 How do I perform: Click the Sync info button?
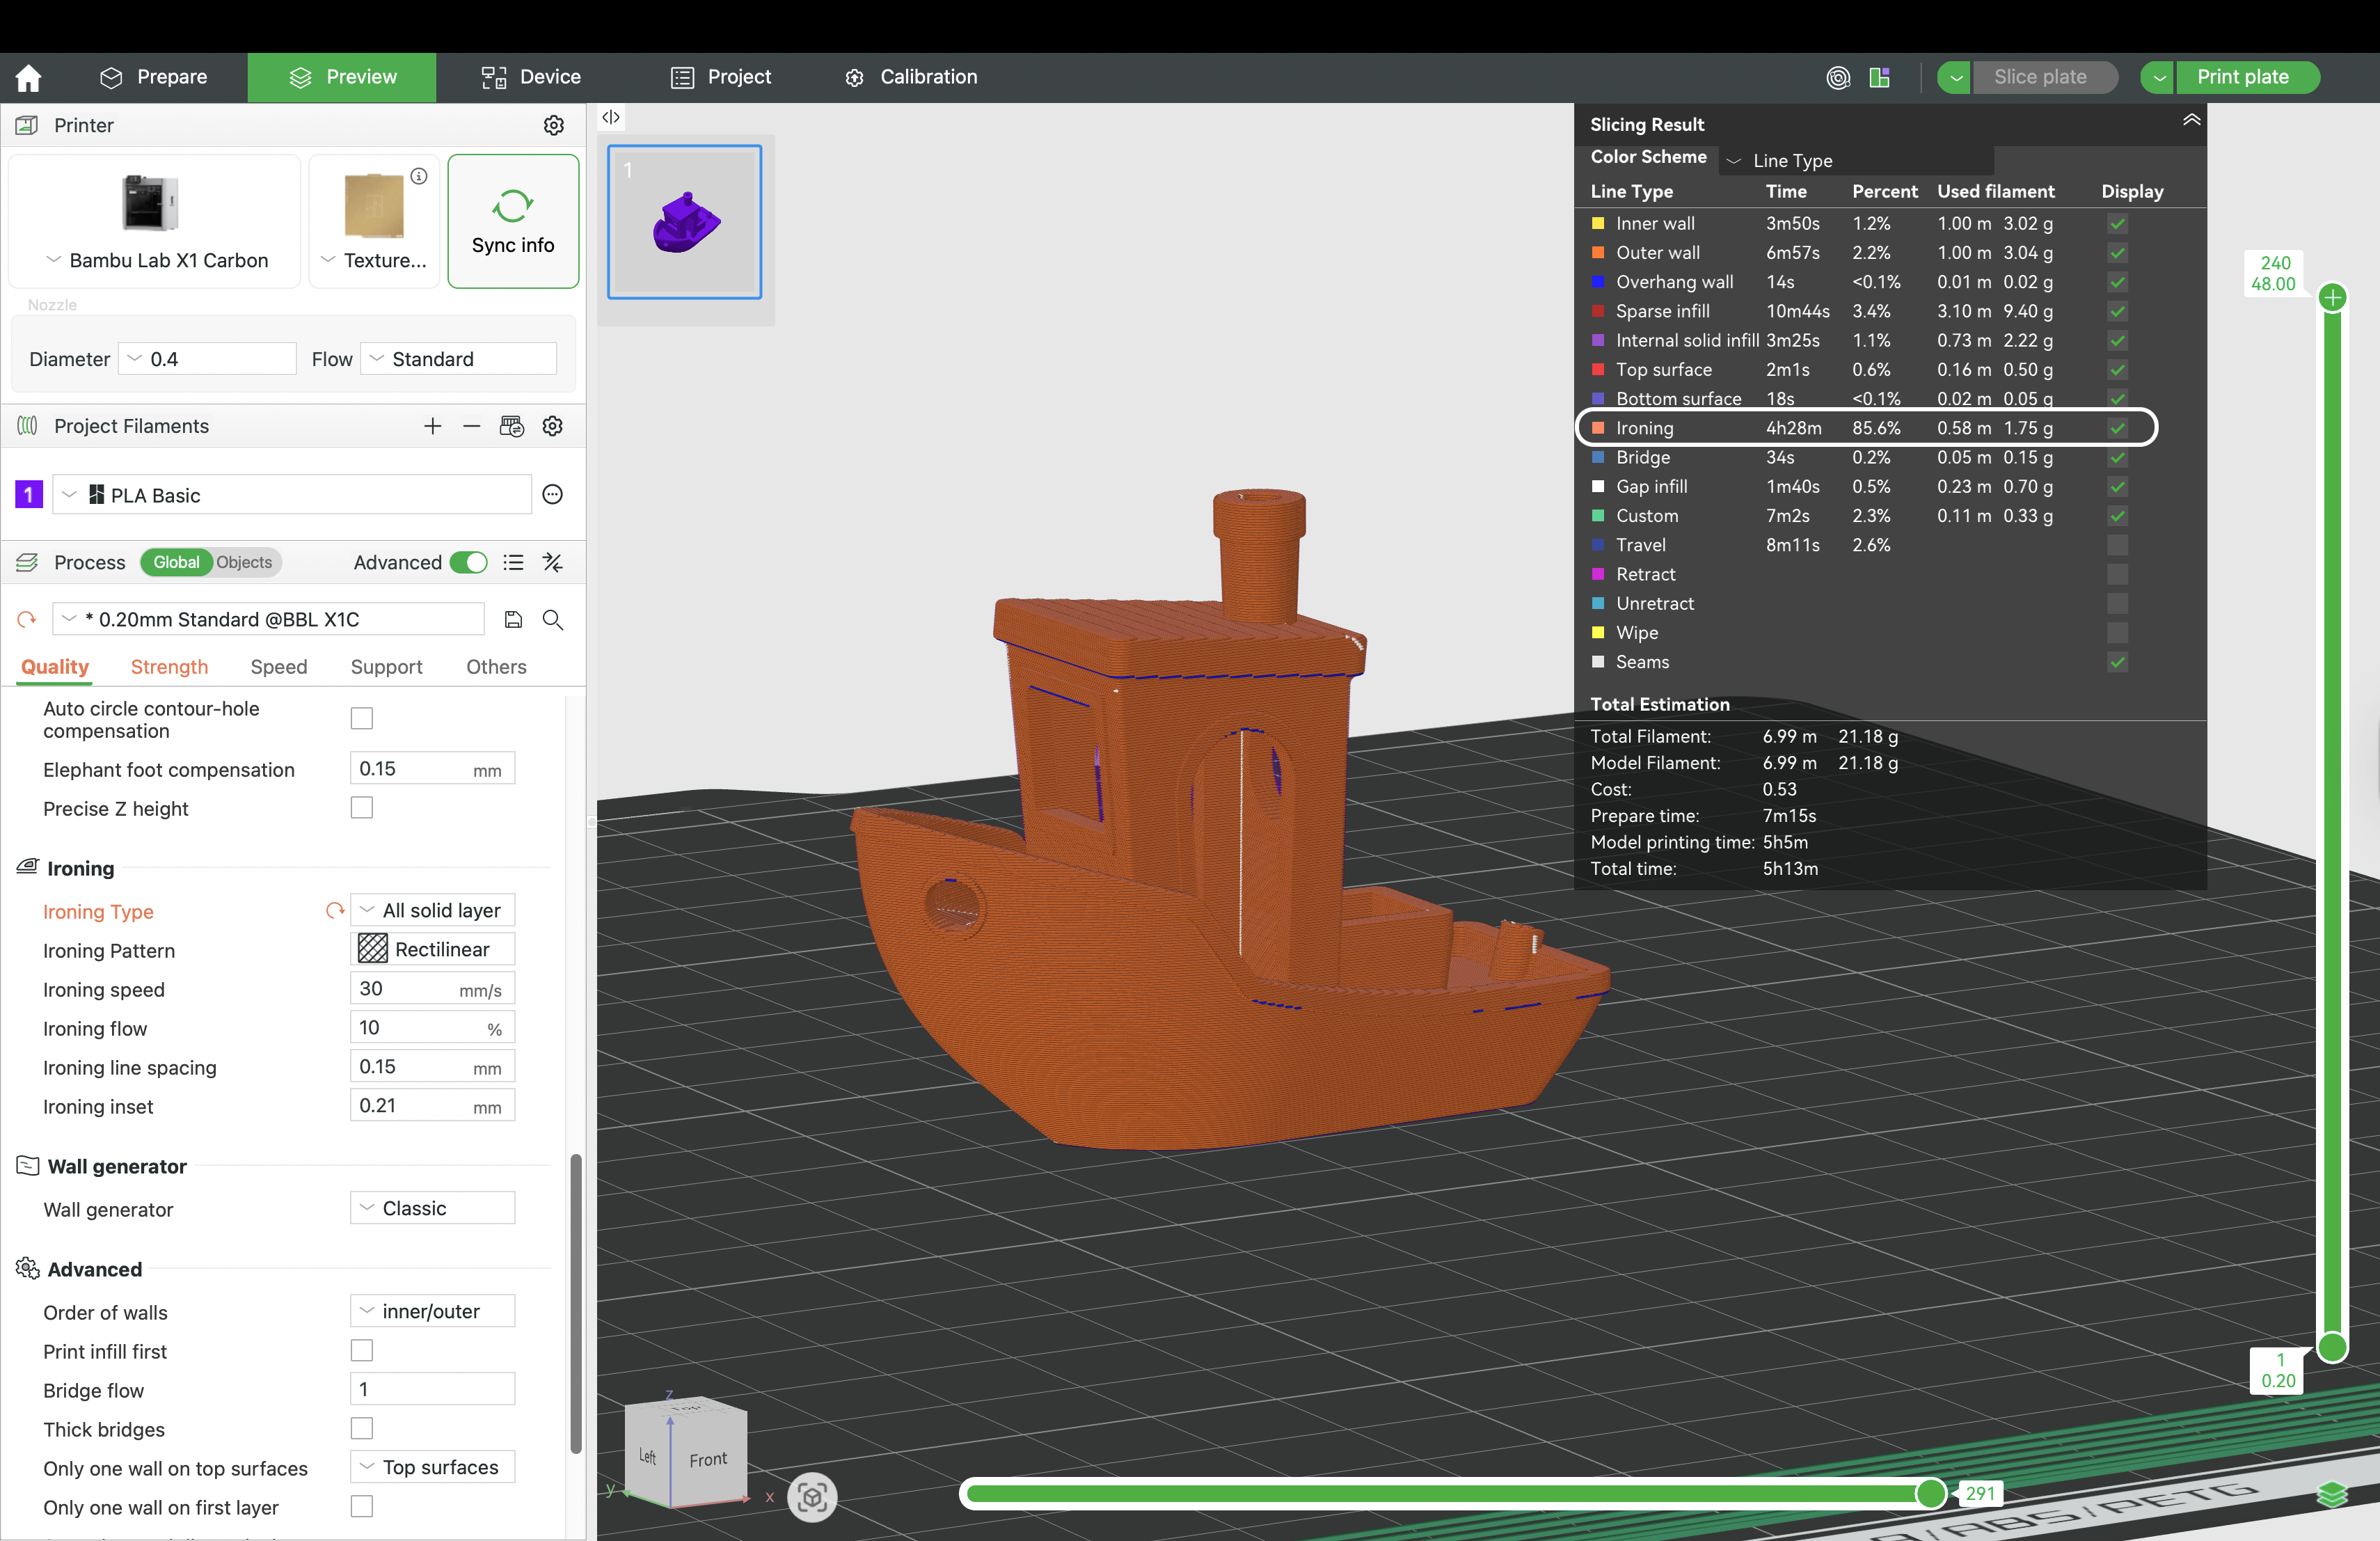[x=513, y=221]
